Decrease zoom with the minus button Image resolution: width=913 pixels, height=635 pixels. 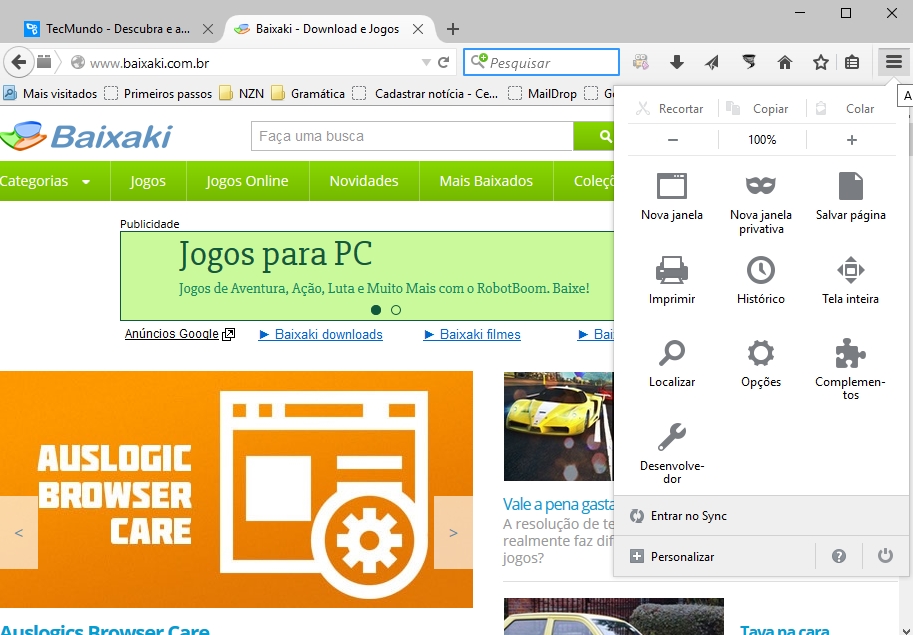[x=673, y=140]
